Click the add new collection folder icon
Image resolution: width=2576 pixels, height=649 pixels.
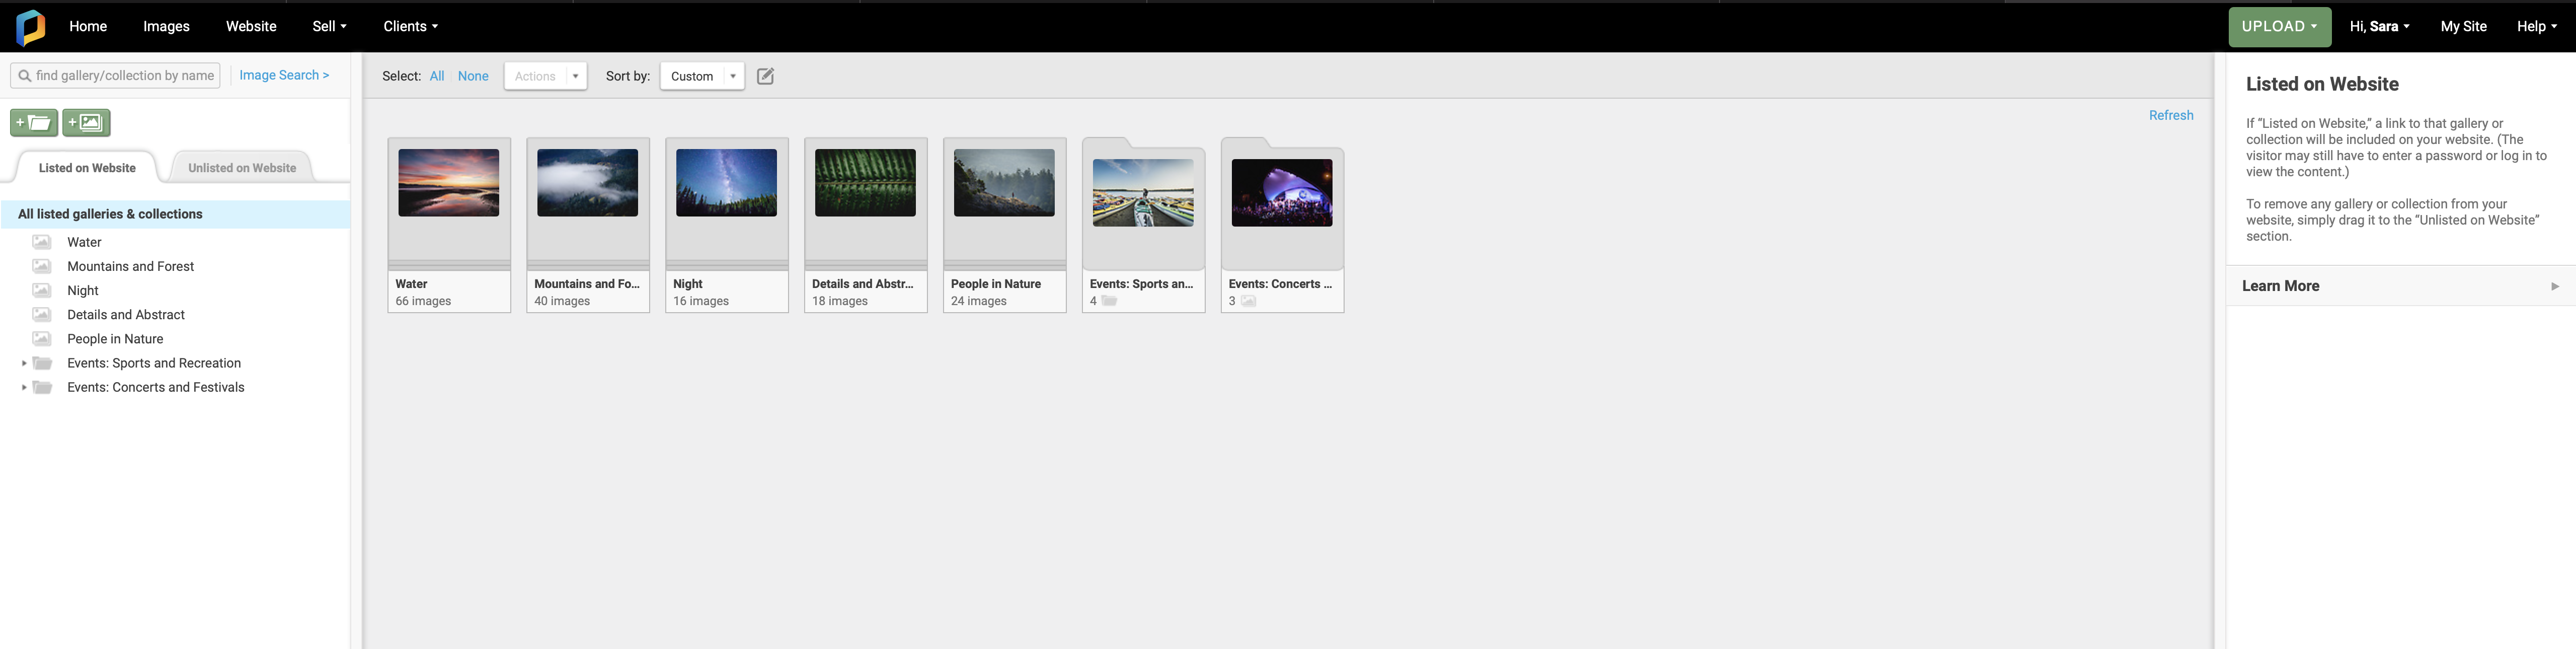point(34,122)
